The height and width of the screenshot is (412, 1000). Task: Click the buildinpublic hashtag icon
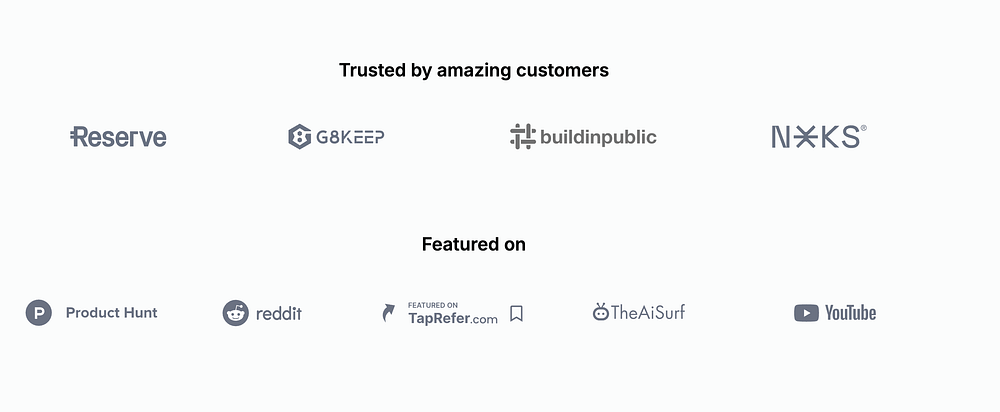click(x=522, y=137)
